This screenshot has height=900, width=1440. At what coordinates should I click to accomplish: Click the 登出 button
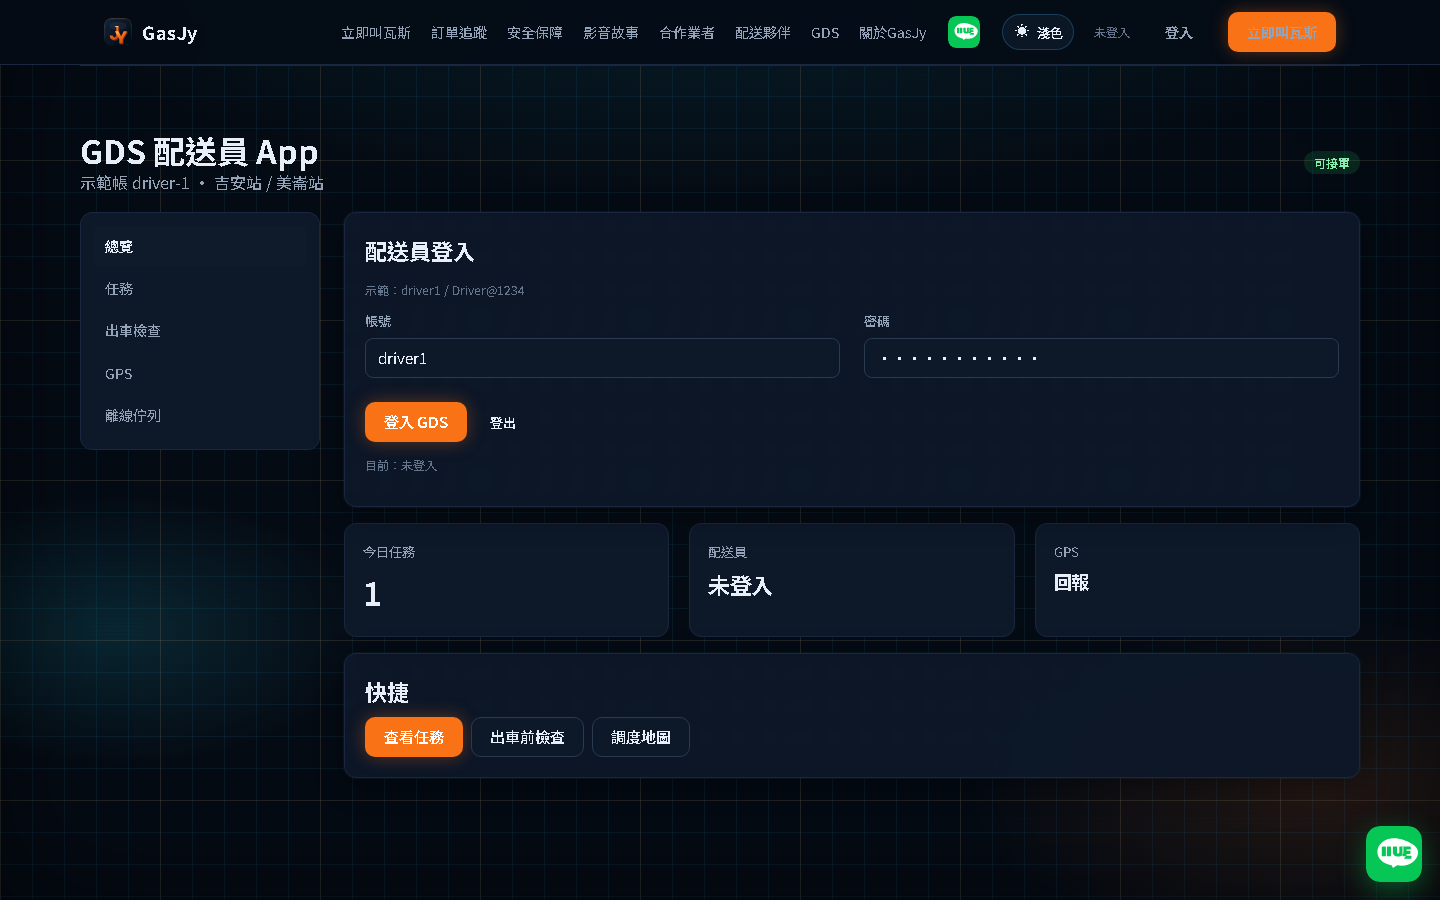[x=503, y=423]
